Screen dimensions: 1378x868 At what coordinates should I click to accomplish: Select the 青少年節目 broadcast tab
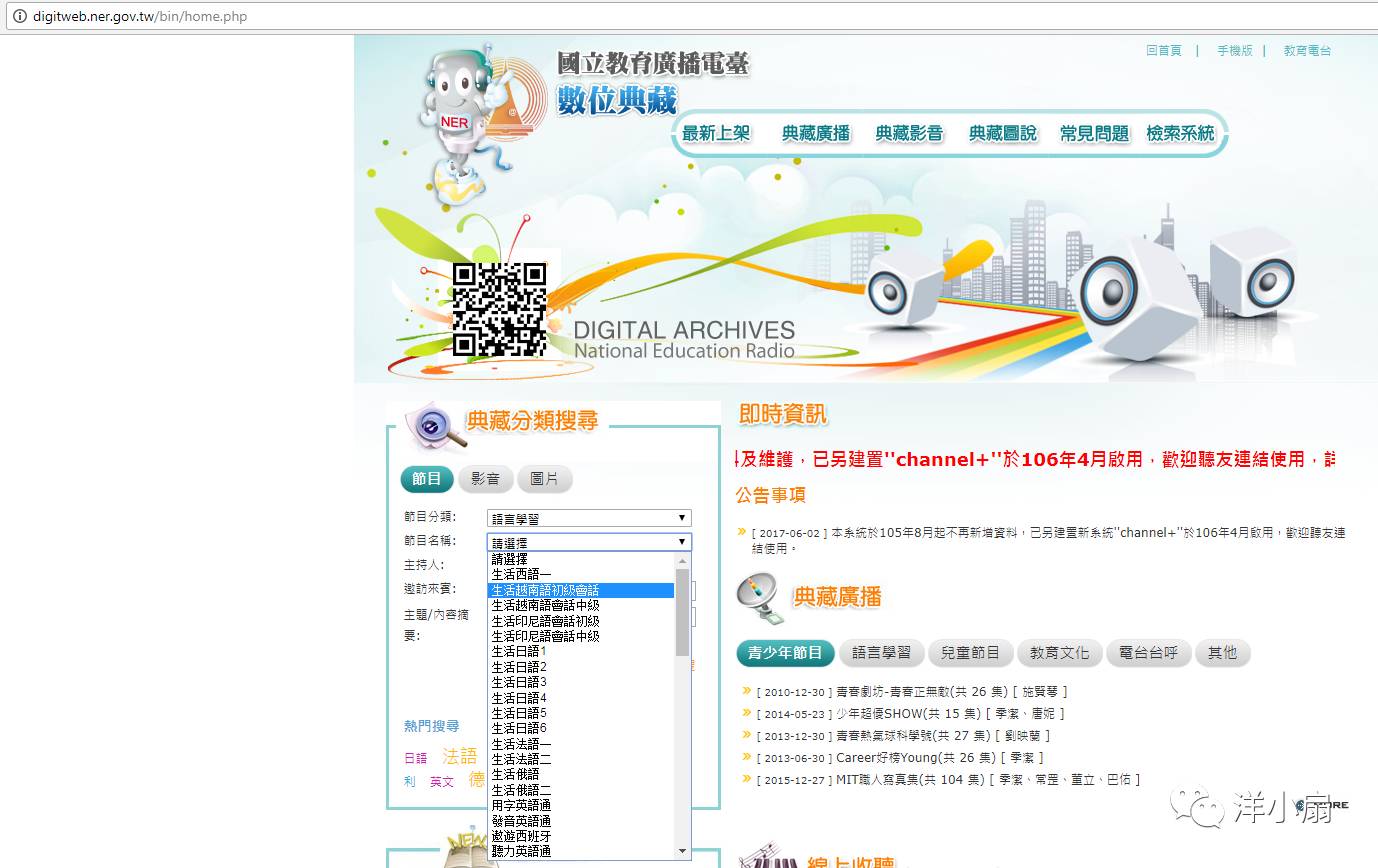[x=785, y=653]
